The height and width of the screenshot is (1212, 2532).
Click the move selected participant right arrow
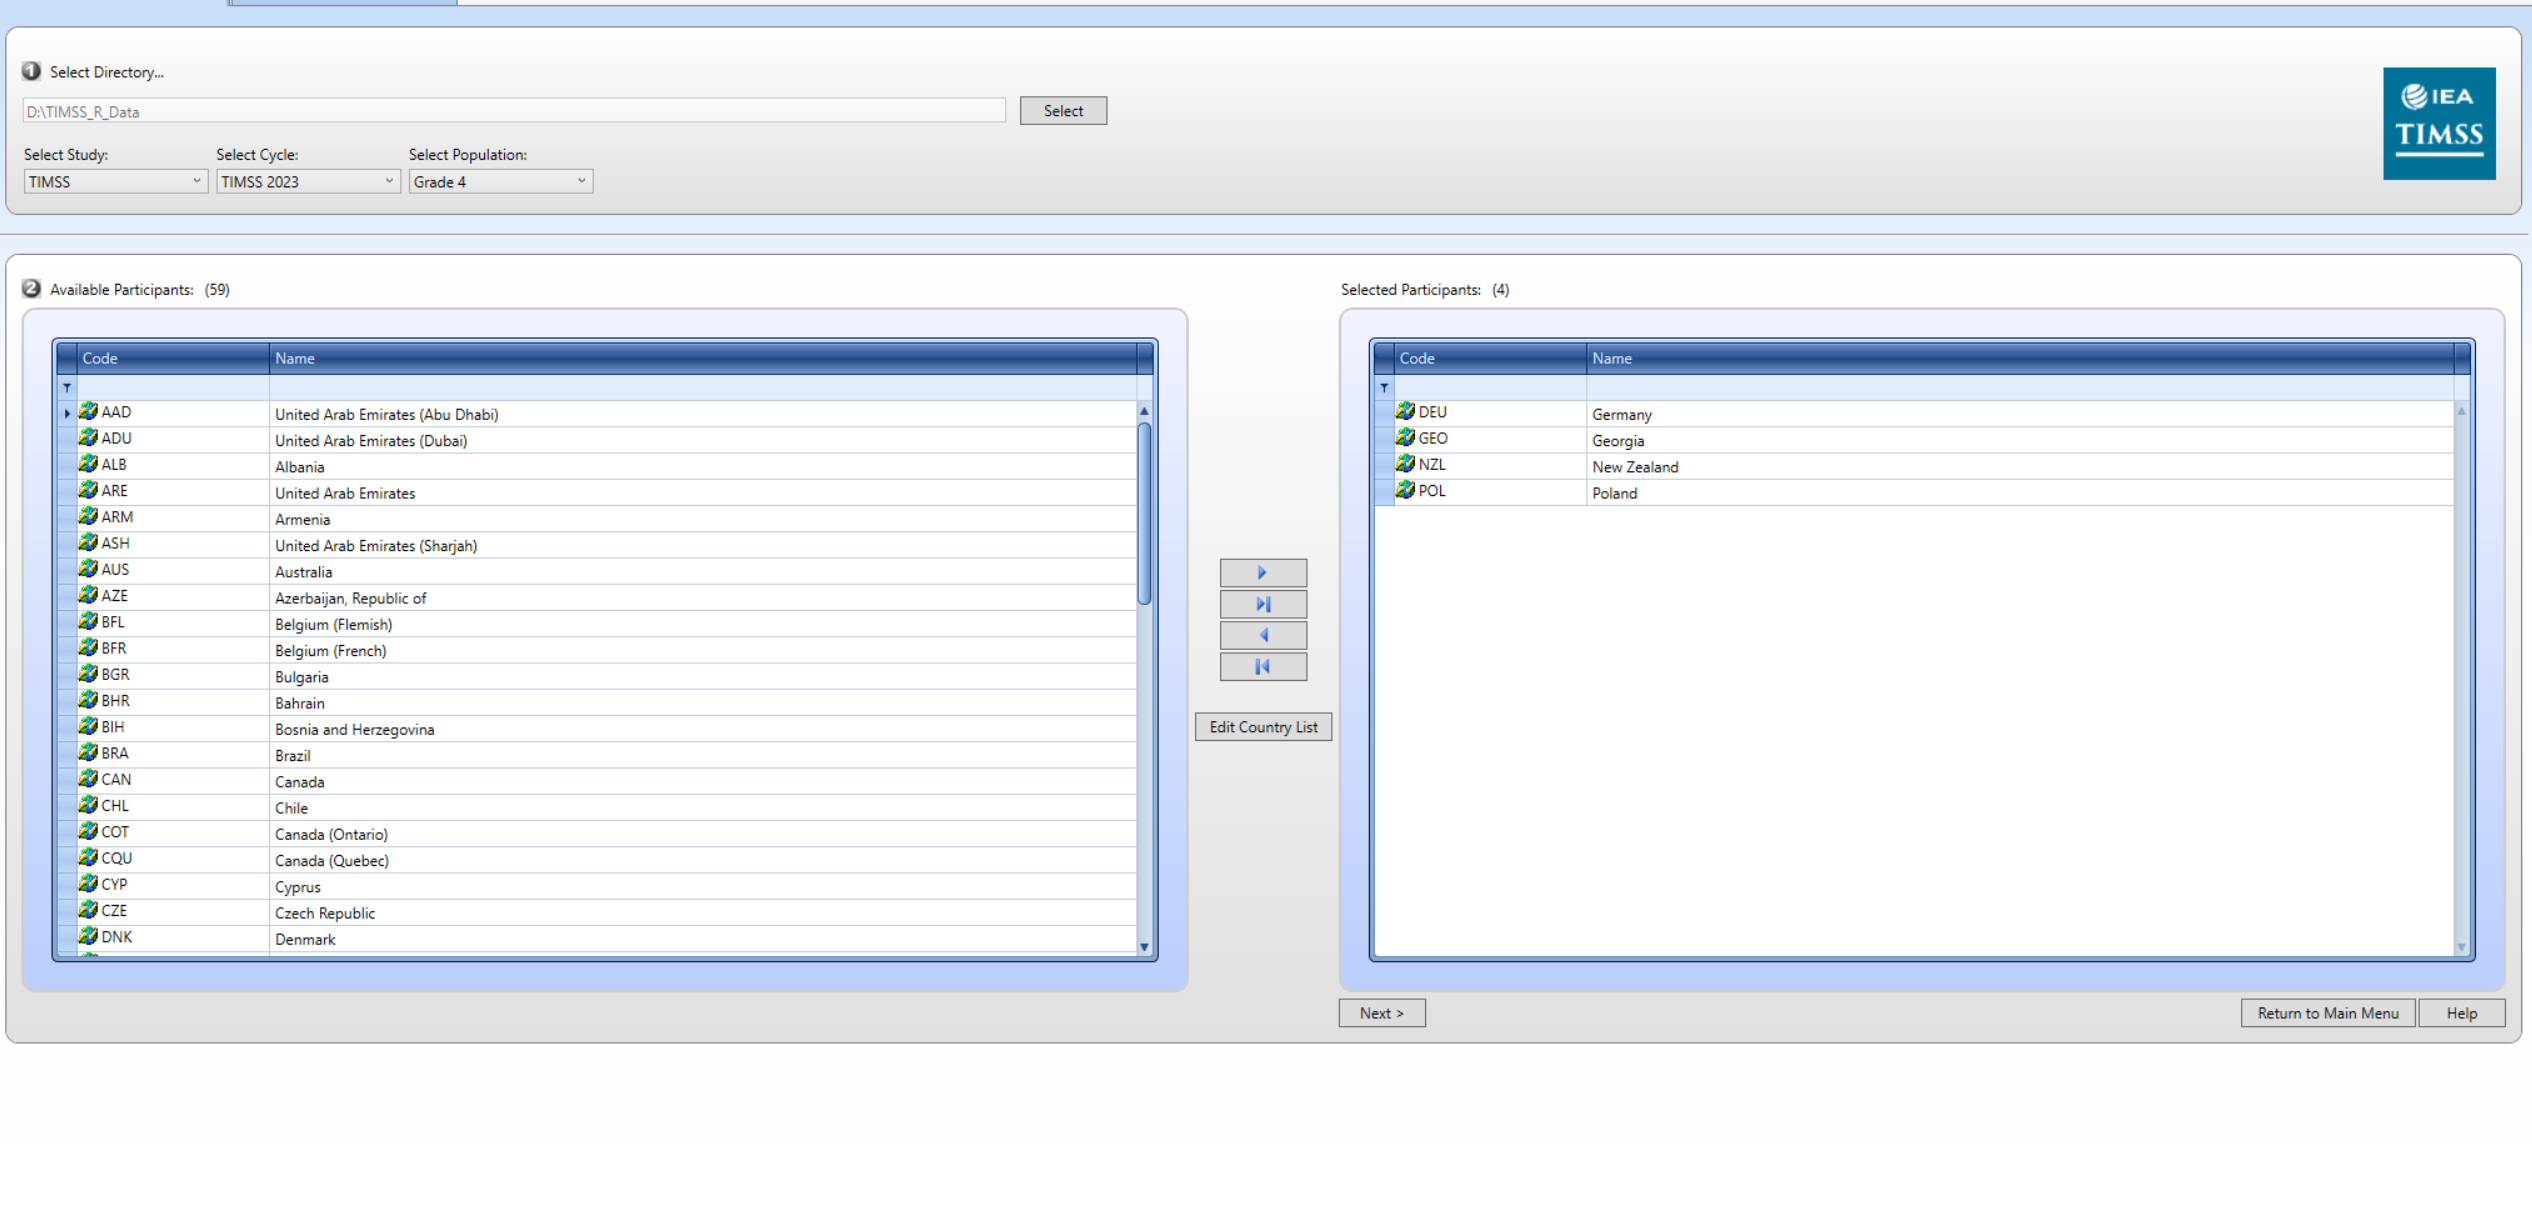coord(1262,573)
